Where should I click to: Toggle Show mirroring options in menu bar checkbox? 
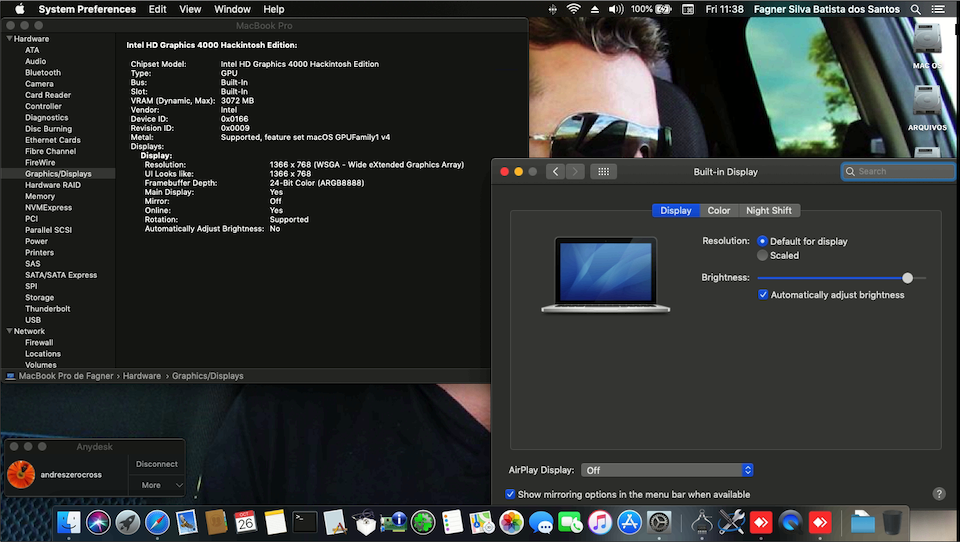(511, 494)
